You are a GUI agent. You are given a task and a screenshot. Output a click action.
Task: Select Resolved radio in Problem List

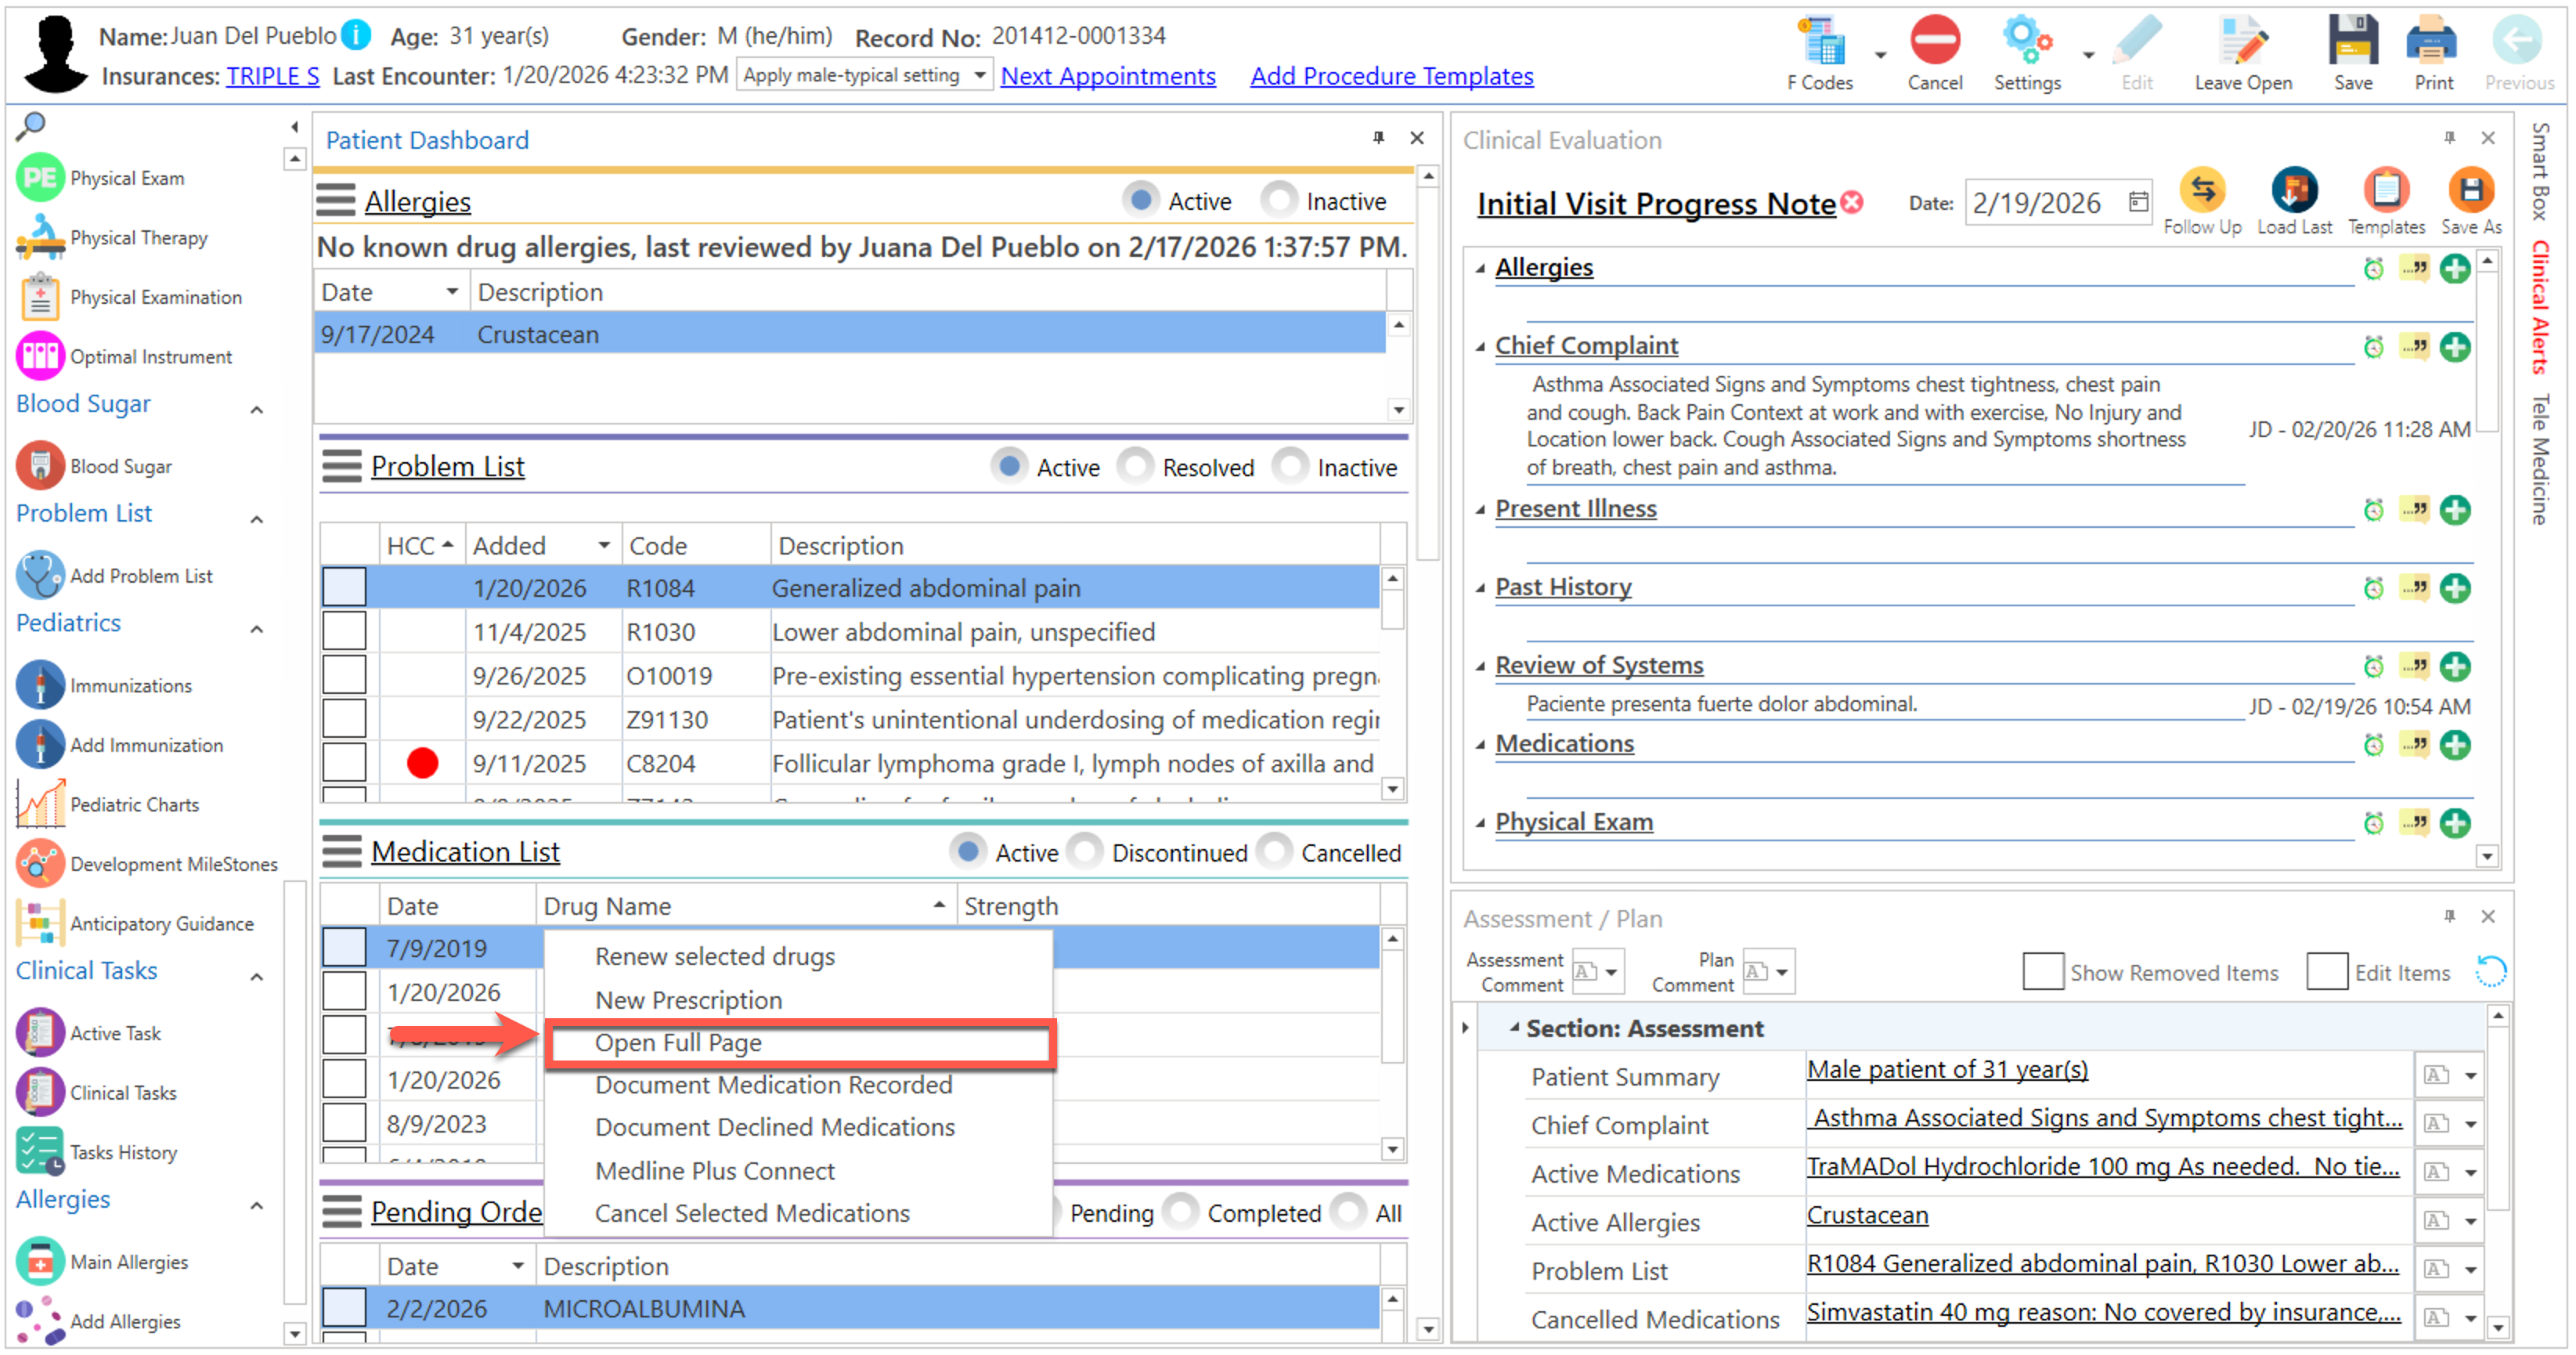[x=1136, y=467]
